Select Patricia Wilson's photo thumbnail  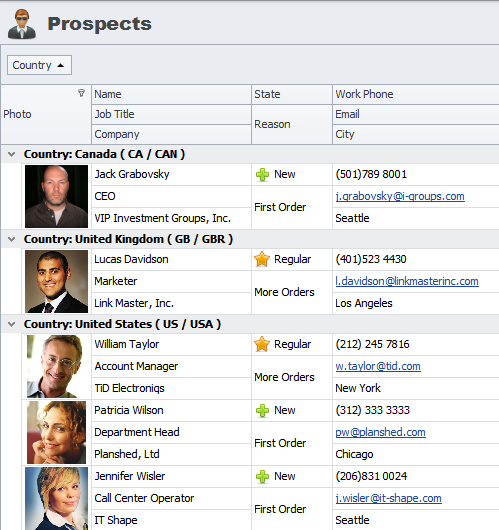click(x=56, y=432)
